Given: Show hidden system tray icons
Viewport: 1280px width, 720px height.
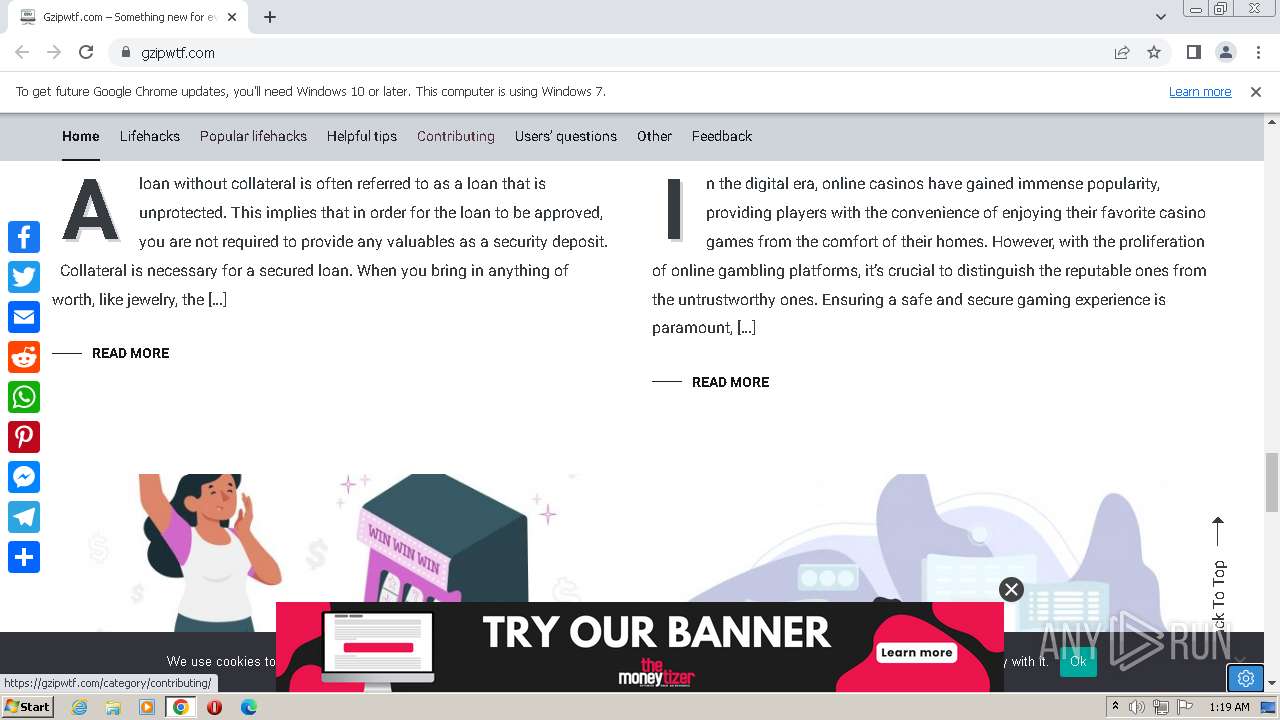Looking at the screenshot, I should click(1115, 707).
